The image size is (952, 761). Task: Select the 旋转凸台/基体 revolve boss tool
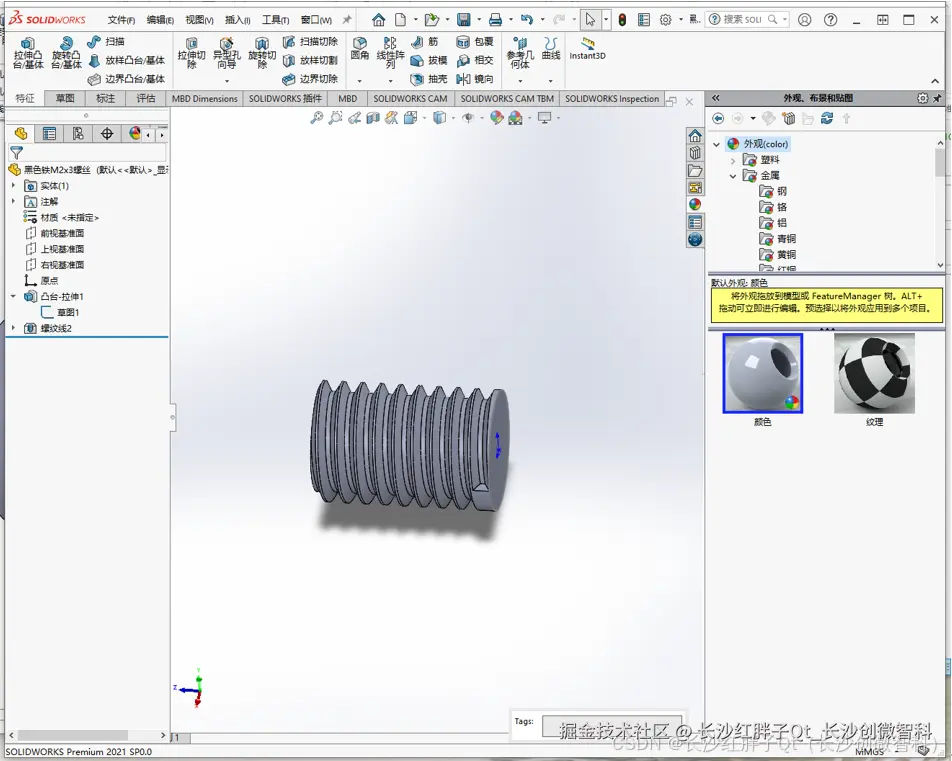tap(66, 52)
